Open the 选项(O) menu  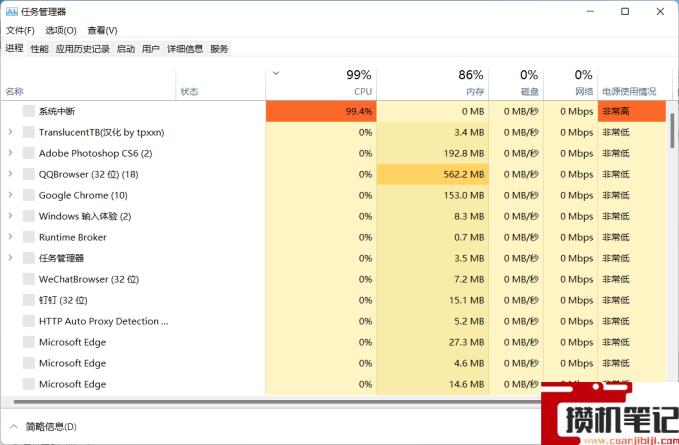61,30
